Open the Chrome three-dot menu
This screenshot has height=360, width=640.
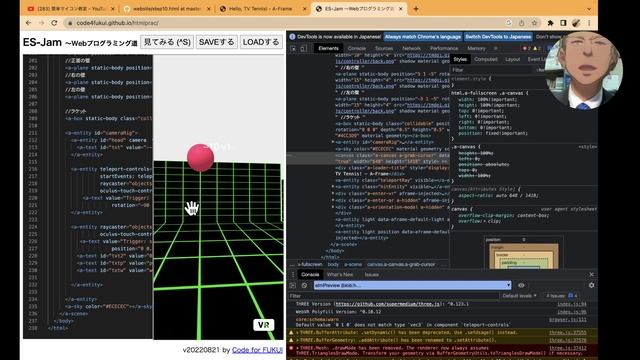589,23
